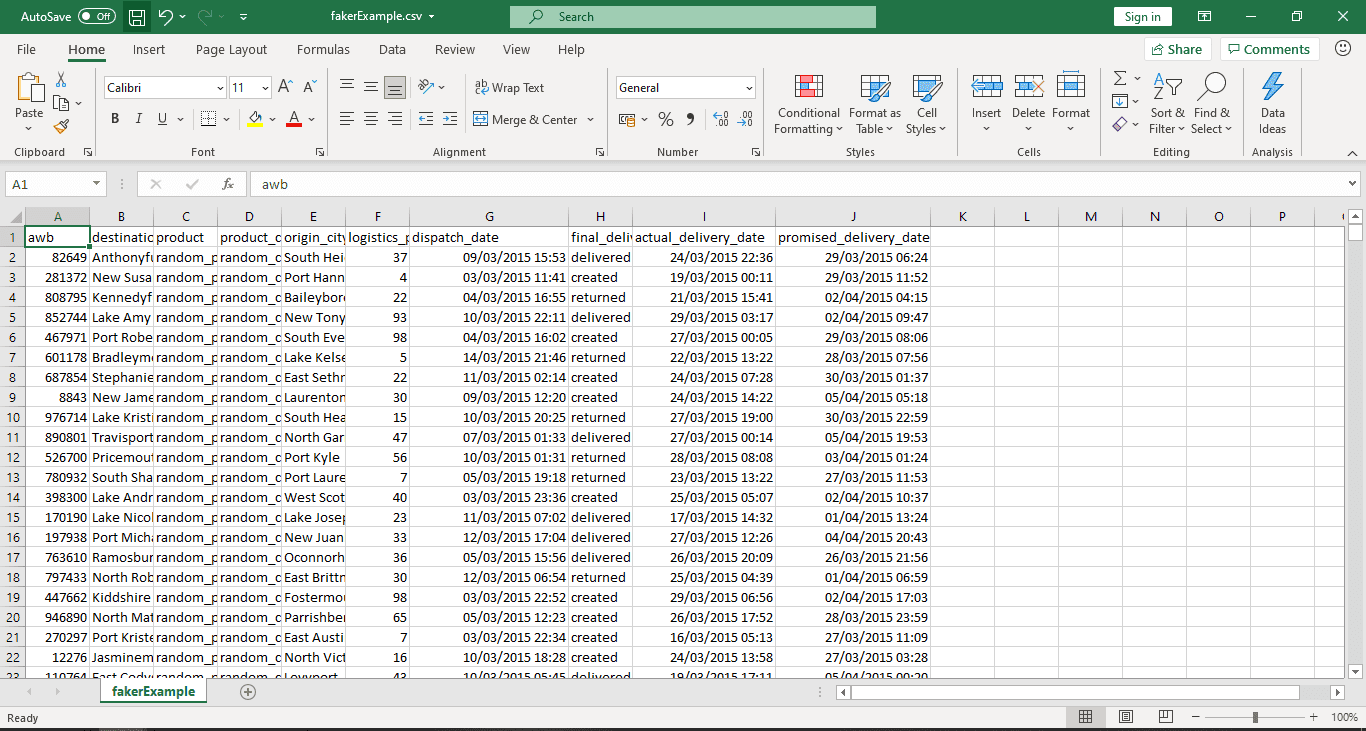Select the Percent Style number format
The height and width of the screenshot is (731, 1366).
pyautogui.click(x=666, y=120)
